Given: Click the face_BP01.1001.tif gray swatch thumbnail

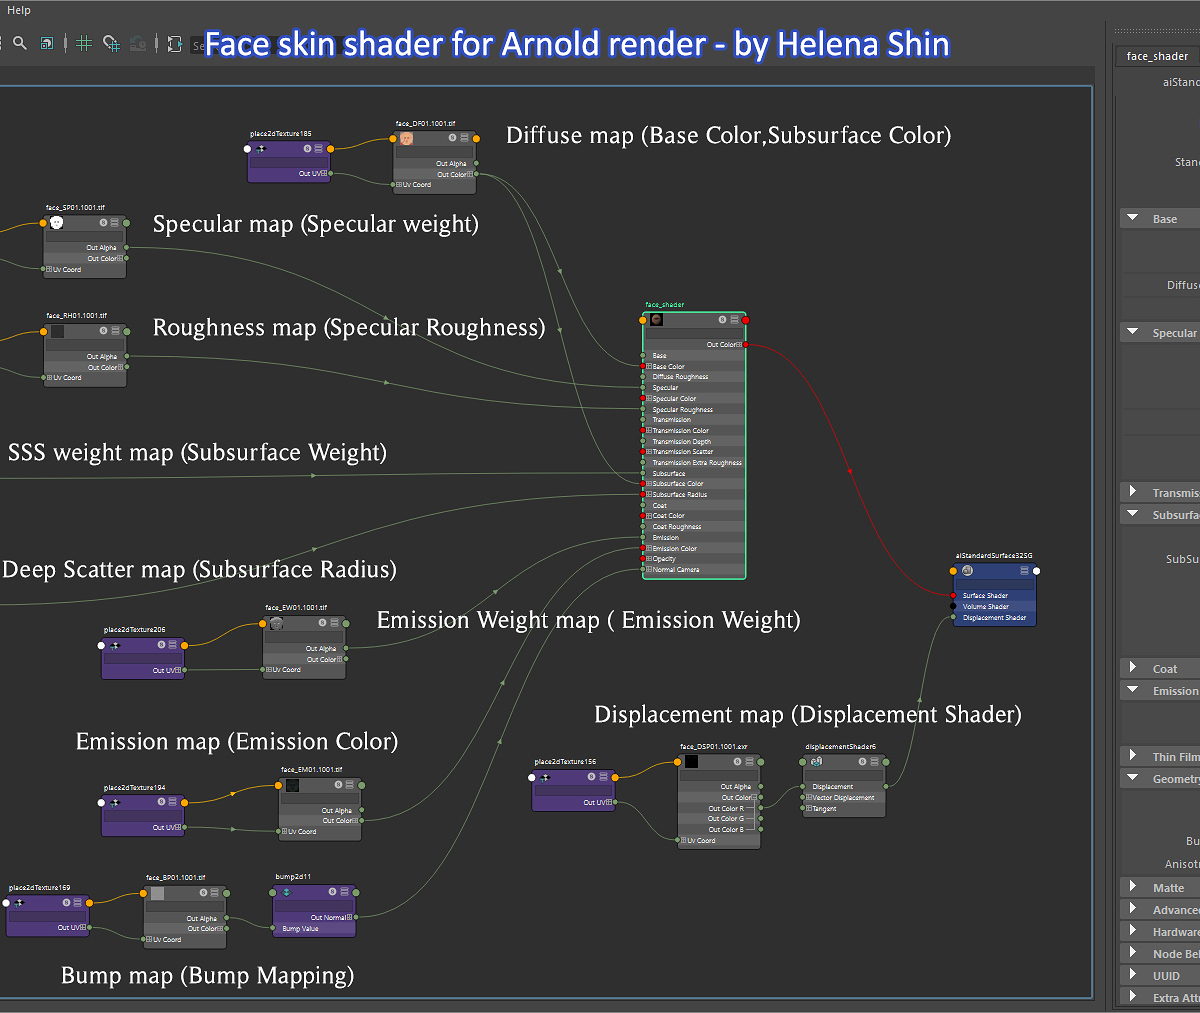Looking at the screenshot, I should (157, 893).
